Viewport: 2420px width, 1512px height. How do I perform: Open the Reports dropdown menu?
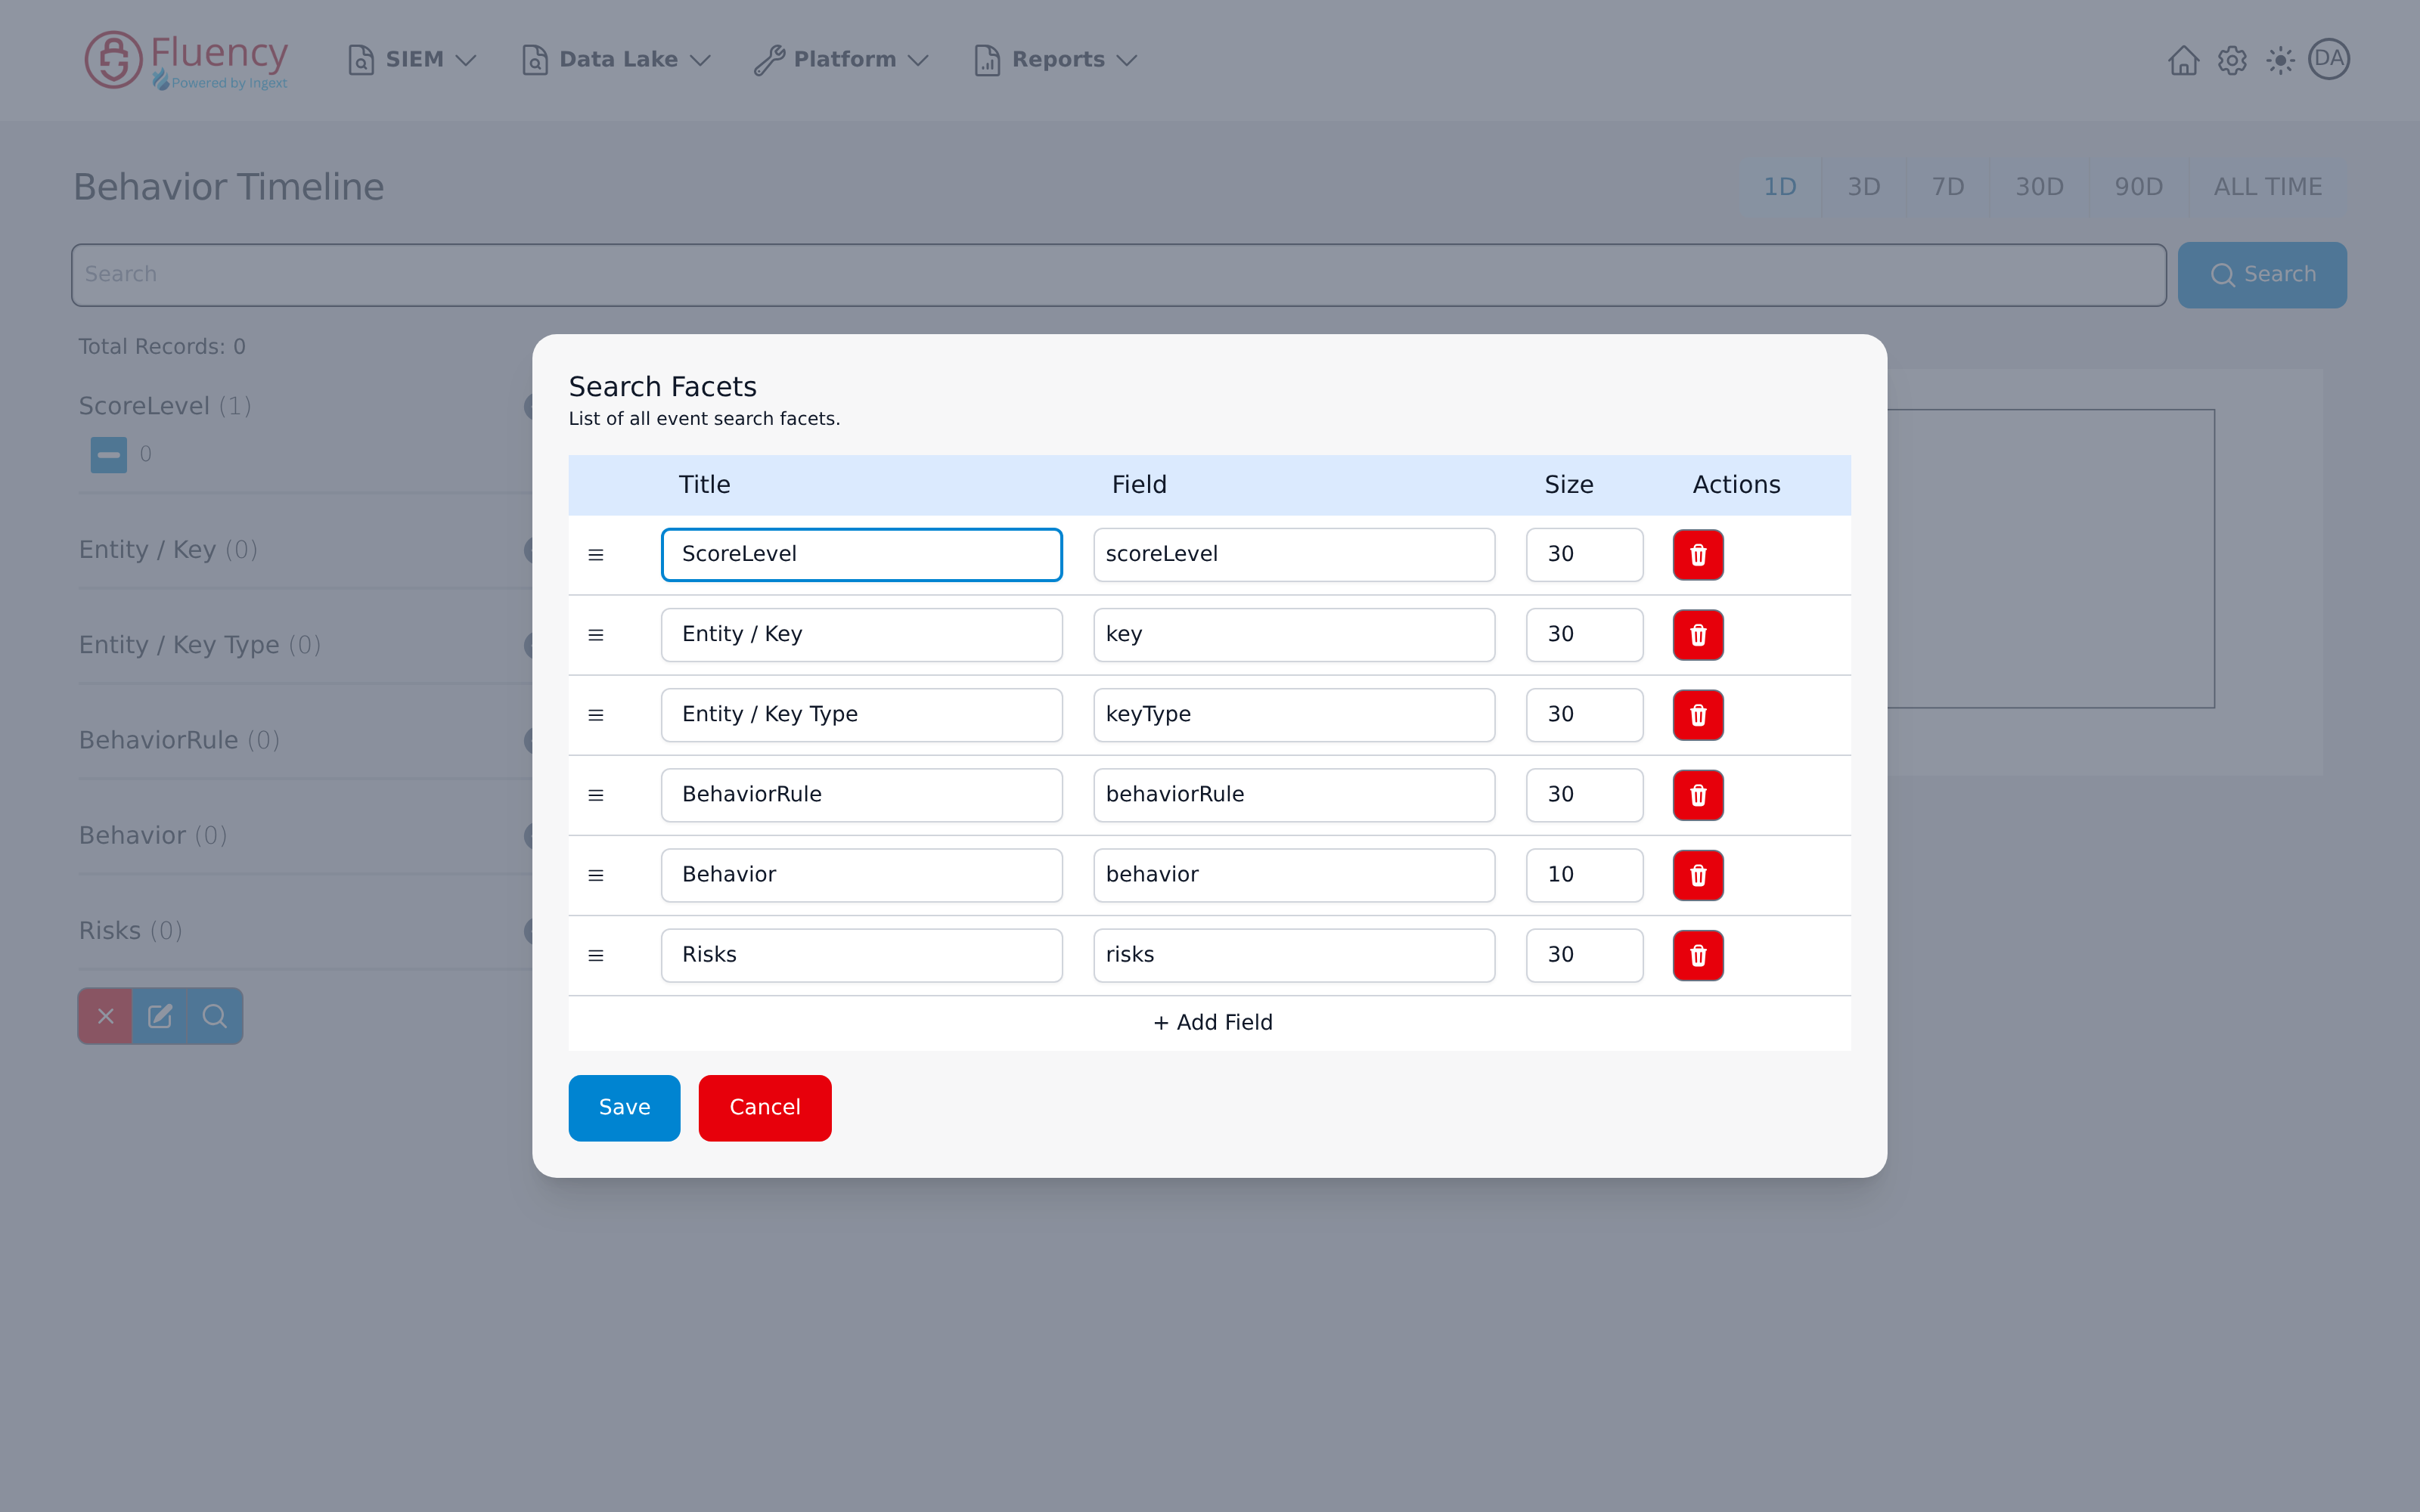(x=1056, y=60)
